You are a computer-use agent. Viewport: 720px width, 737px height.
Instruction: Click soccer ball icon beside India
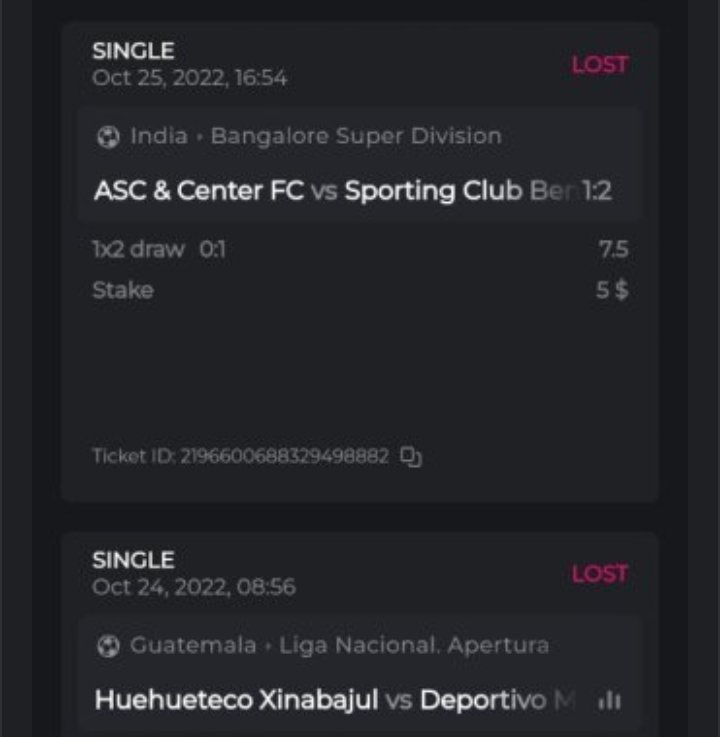click(x=108, y=137)
